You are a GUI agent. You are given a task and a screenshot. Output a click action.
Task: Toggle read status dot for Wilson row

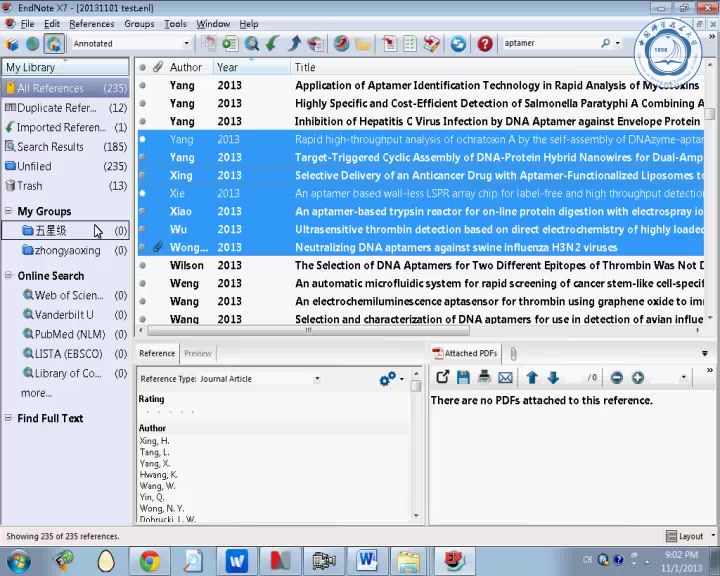(x=143, y=265)
